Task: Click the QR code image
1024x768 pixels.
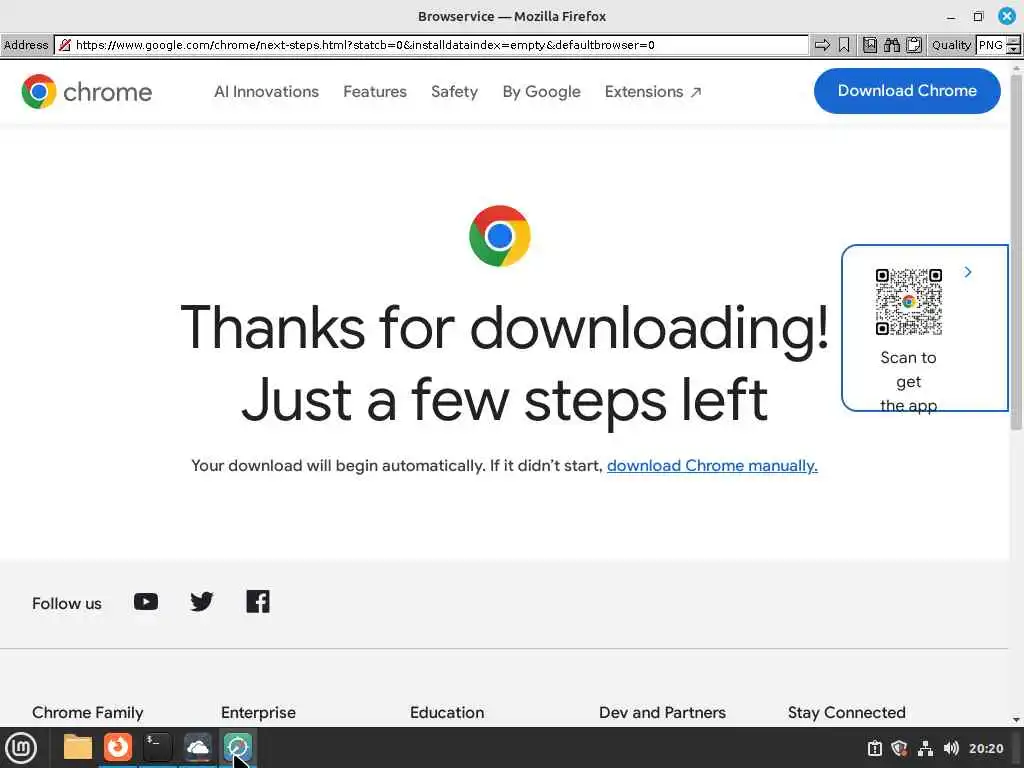Action: point(908,302)
